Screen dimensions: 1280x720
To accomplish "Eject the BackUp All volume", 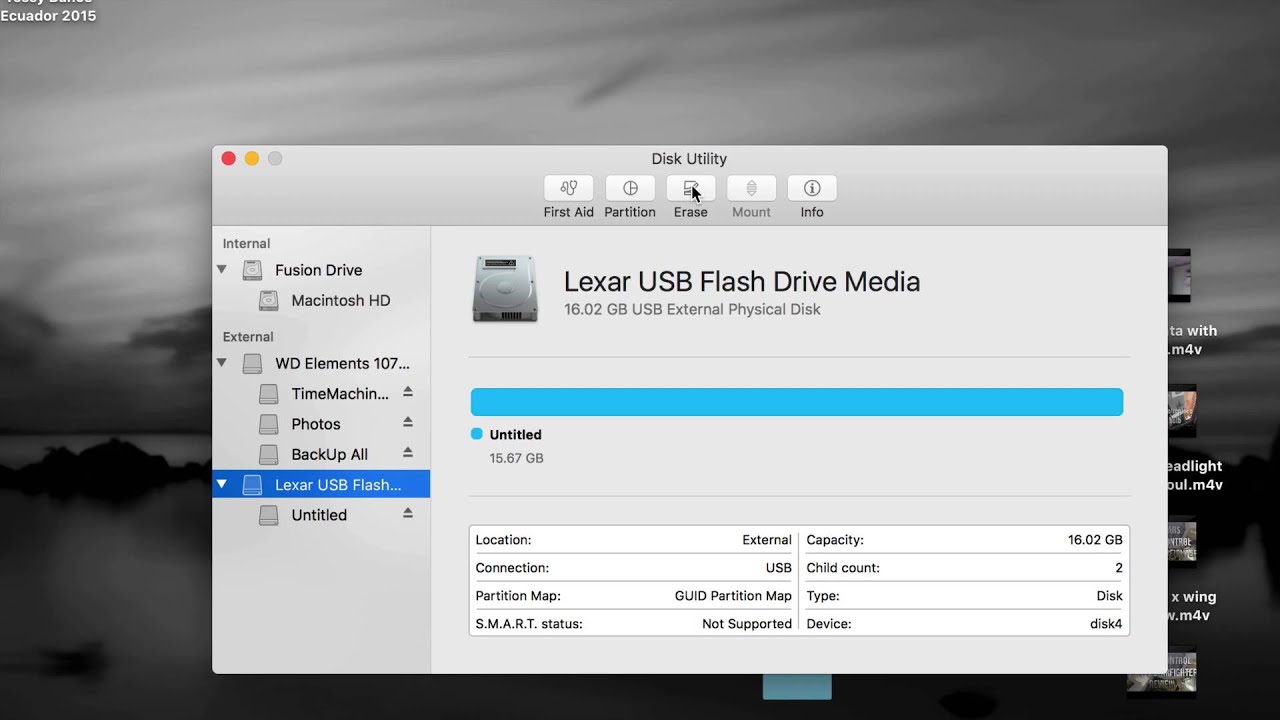I will 408,452.
